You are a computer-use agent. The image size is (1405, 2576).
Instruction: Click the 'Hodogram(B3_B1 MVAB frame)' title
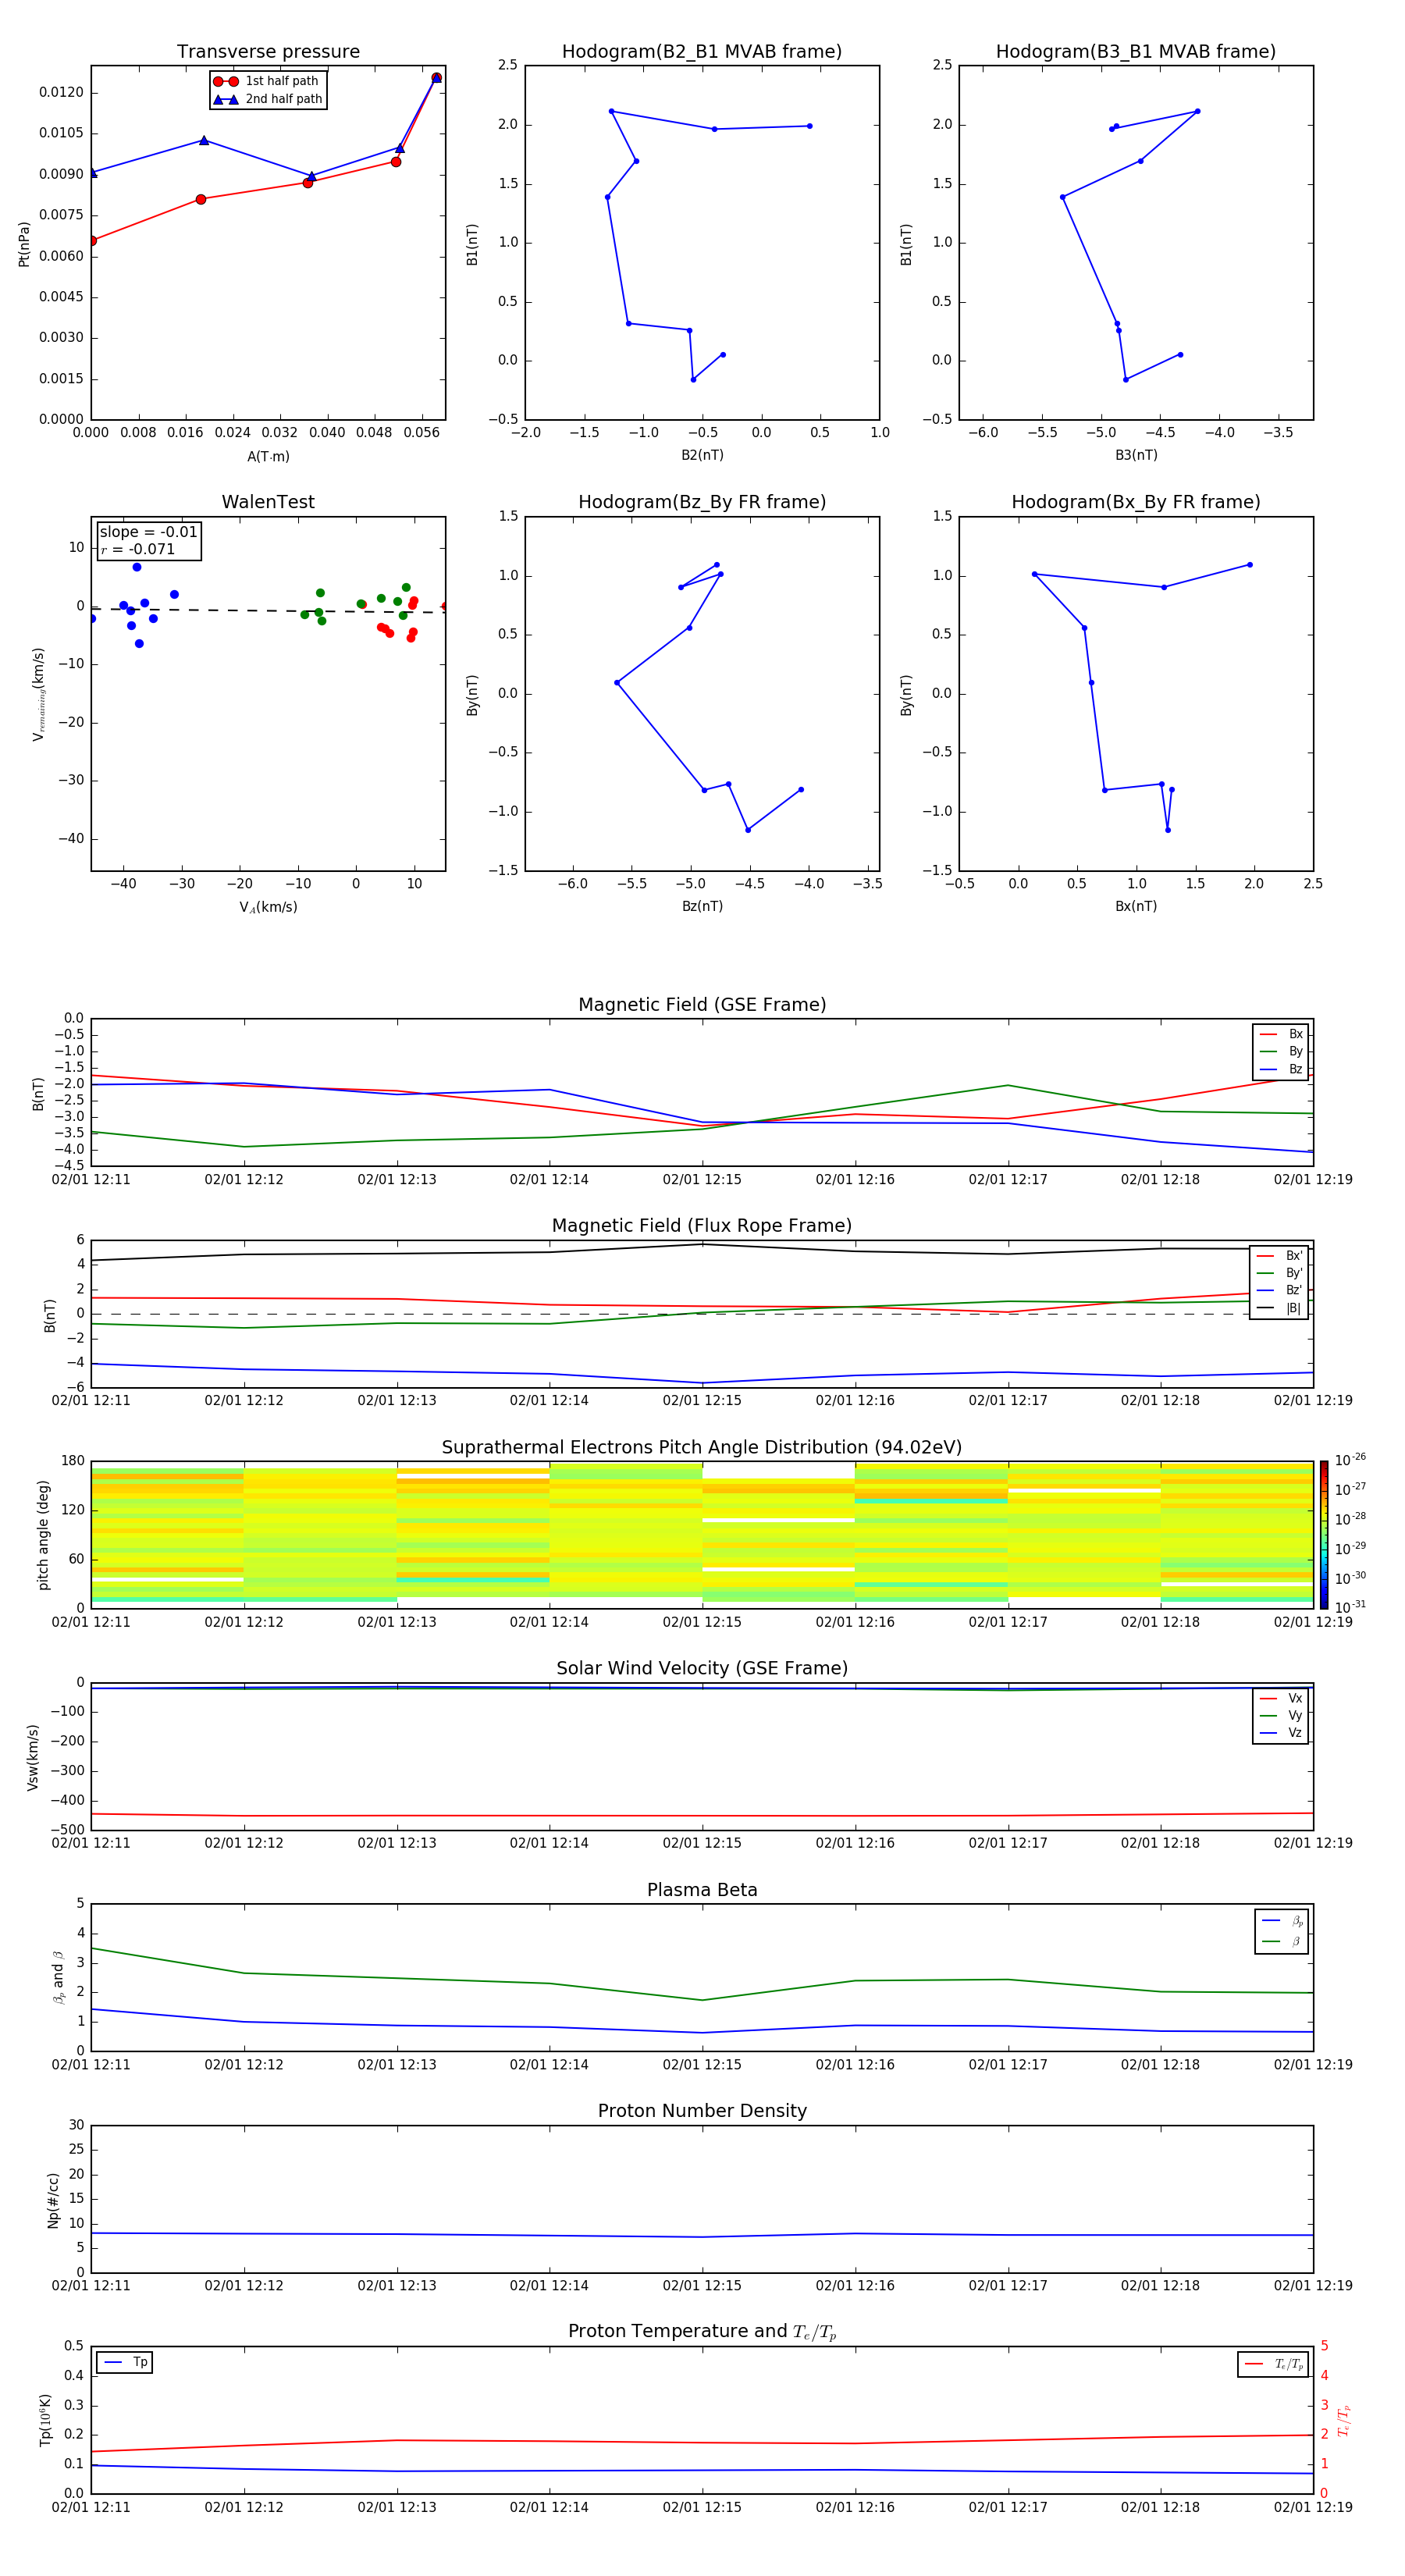point(1136,52)
